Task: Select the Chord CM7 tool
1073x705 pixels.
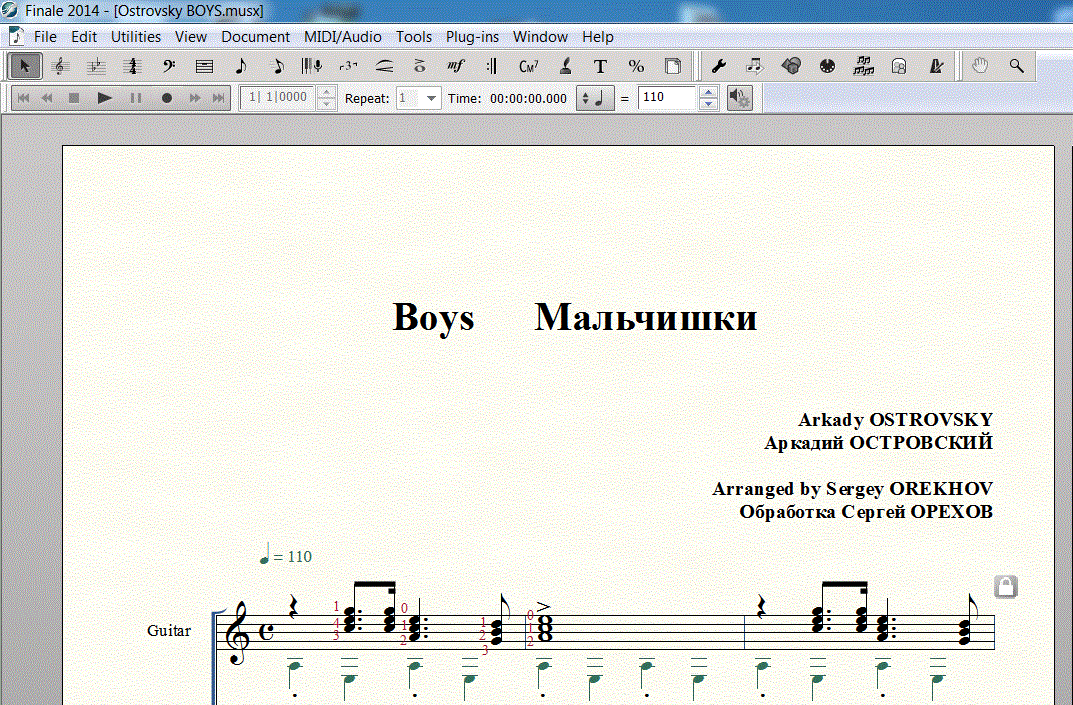Action: (x=528, y=66)
